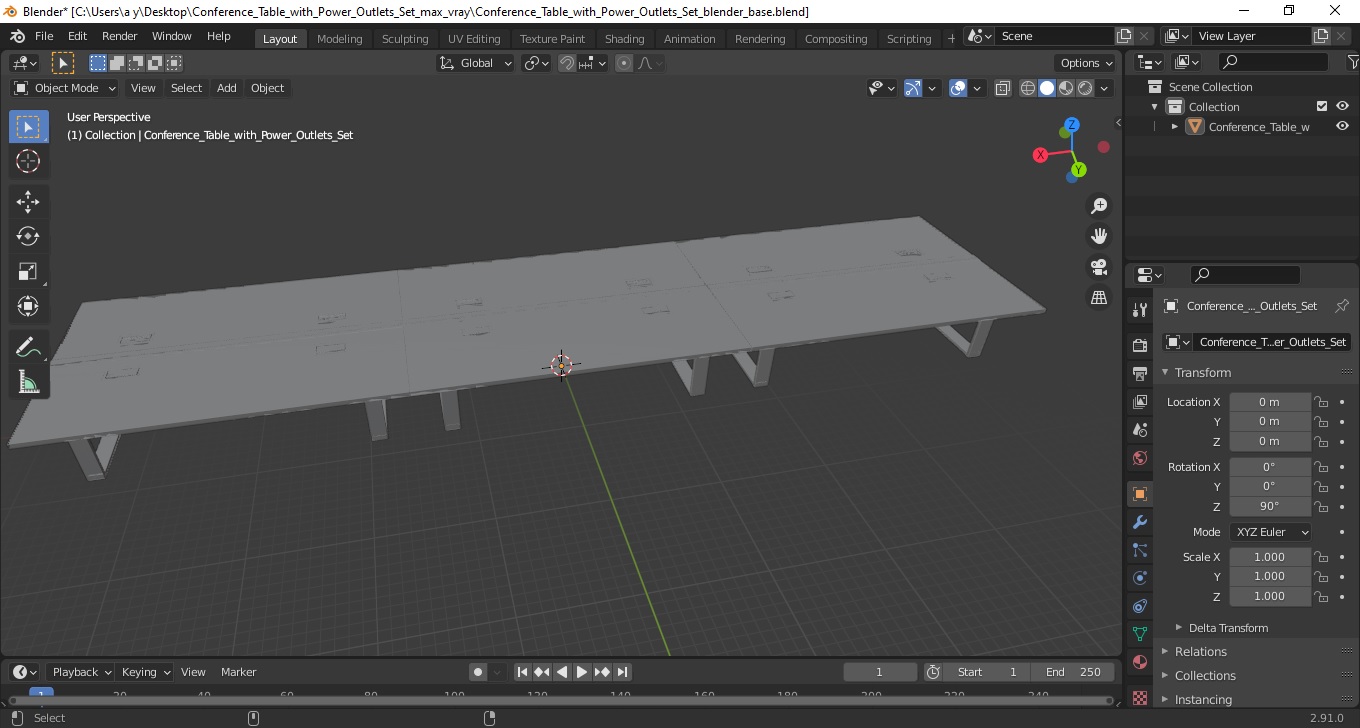Play the animation forward
This screenshot has height=728, width=1360.
coord(582,672)
